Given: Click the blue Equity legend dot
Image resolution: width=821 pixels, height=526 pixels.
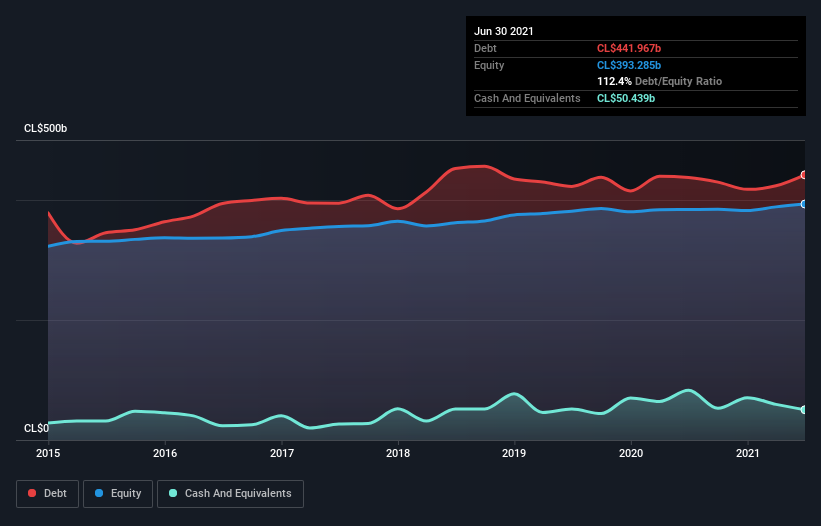Looking at the screenshot, I should [x=99, y=493].
